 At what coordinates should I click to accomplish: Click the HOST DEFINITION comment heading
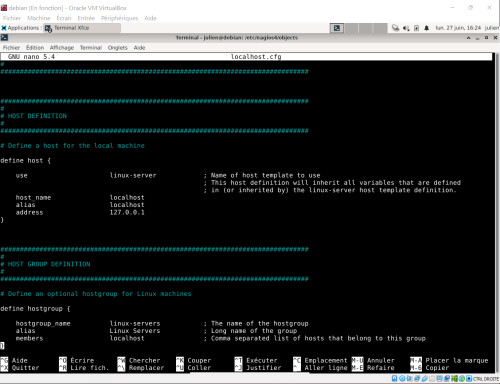click(37, 116)
